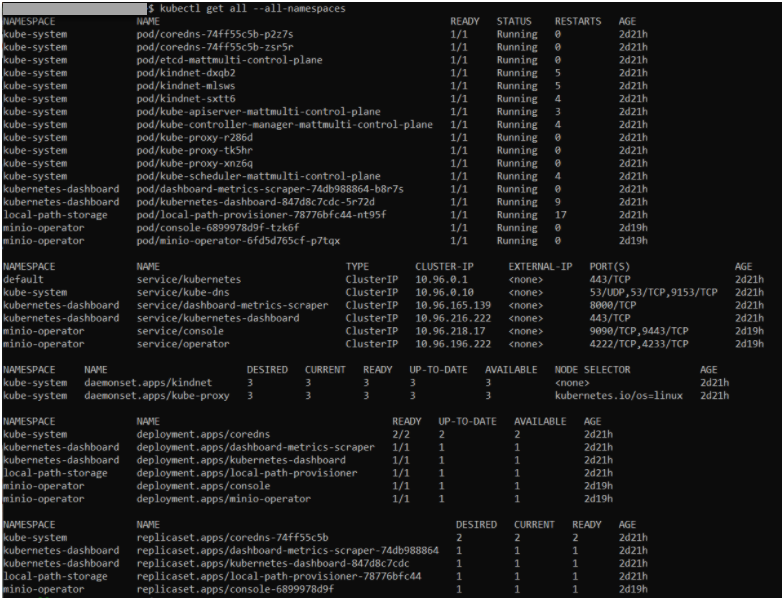Image resolution: width=782 pixels, height=598 pixels.
Task: Click the kubernetes.io/os=linux node selector value
Action: (x=618, y=396)
